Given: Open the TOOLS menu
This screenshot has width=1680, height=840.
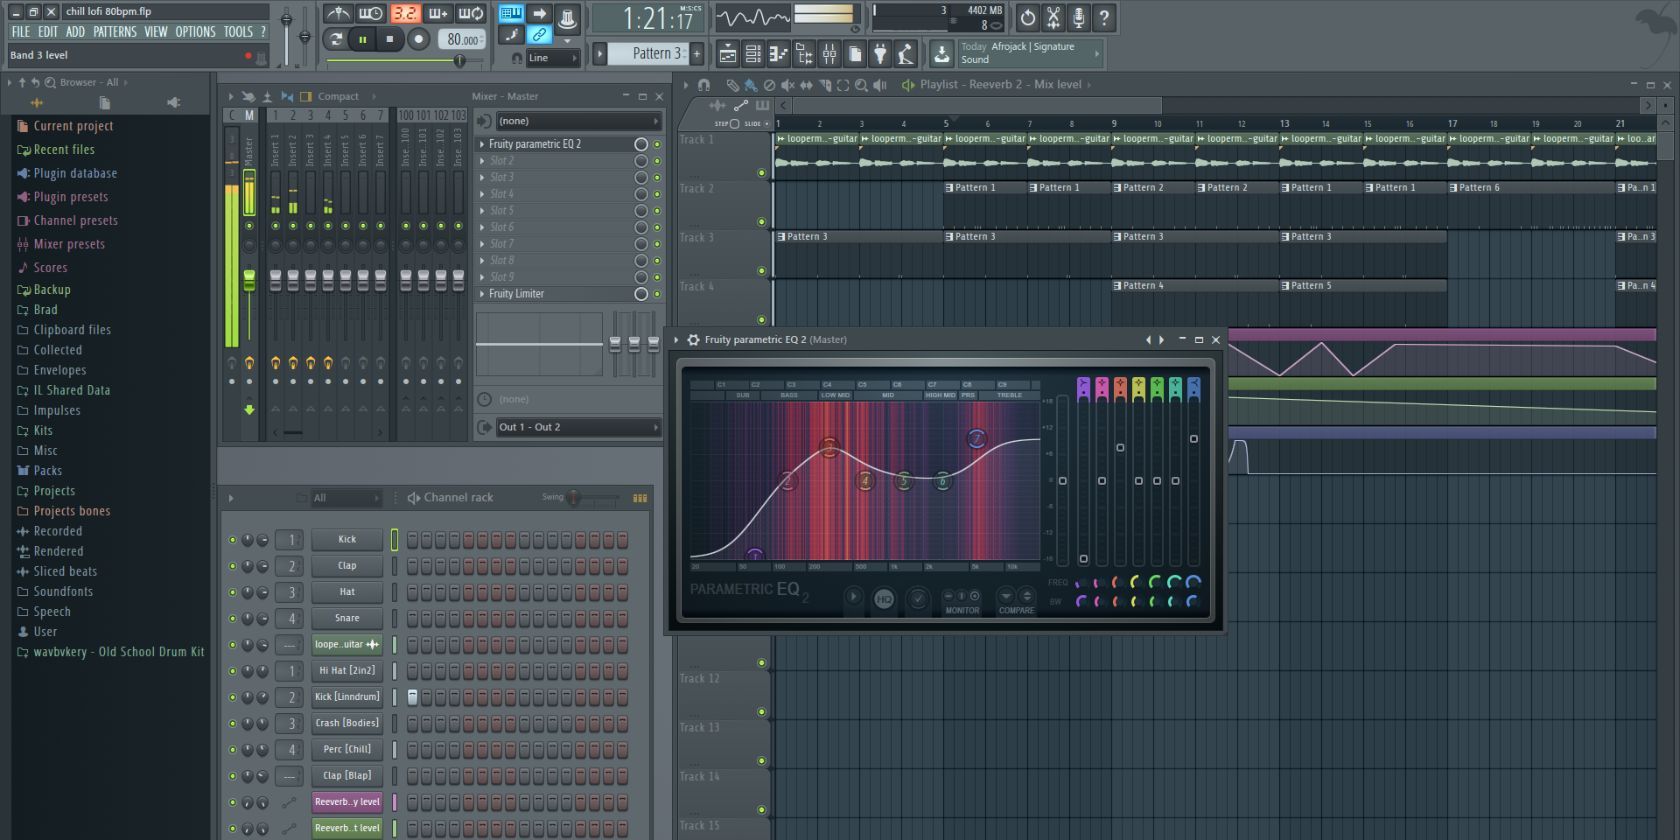Looking at the screenshot, I should pos(238,32).
